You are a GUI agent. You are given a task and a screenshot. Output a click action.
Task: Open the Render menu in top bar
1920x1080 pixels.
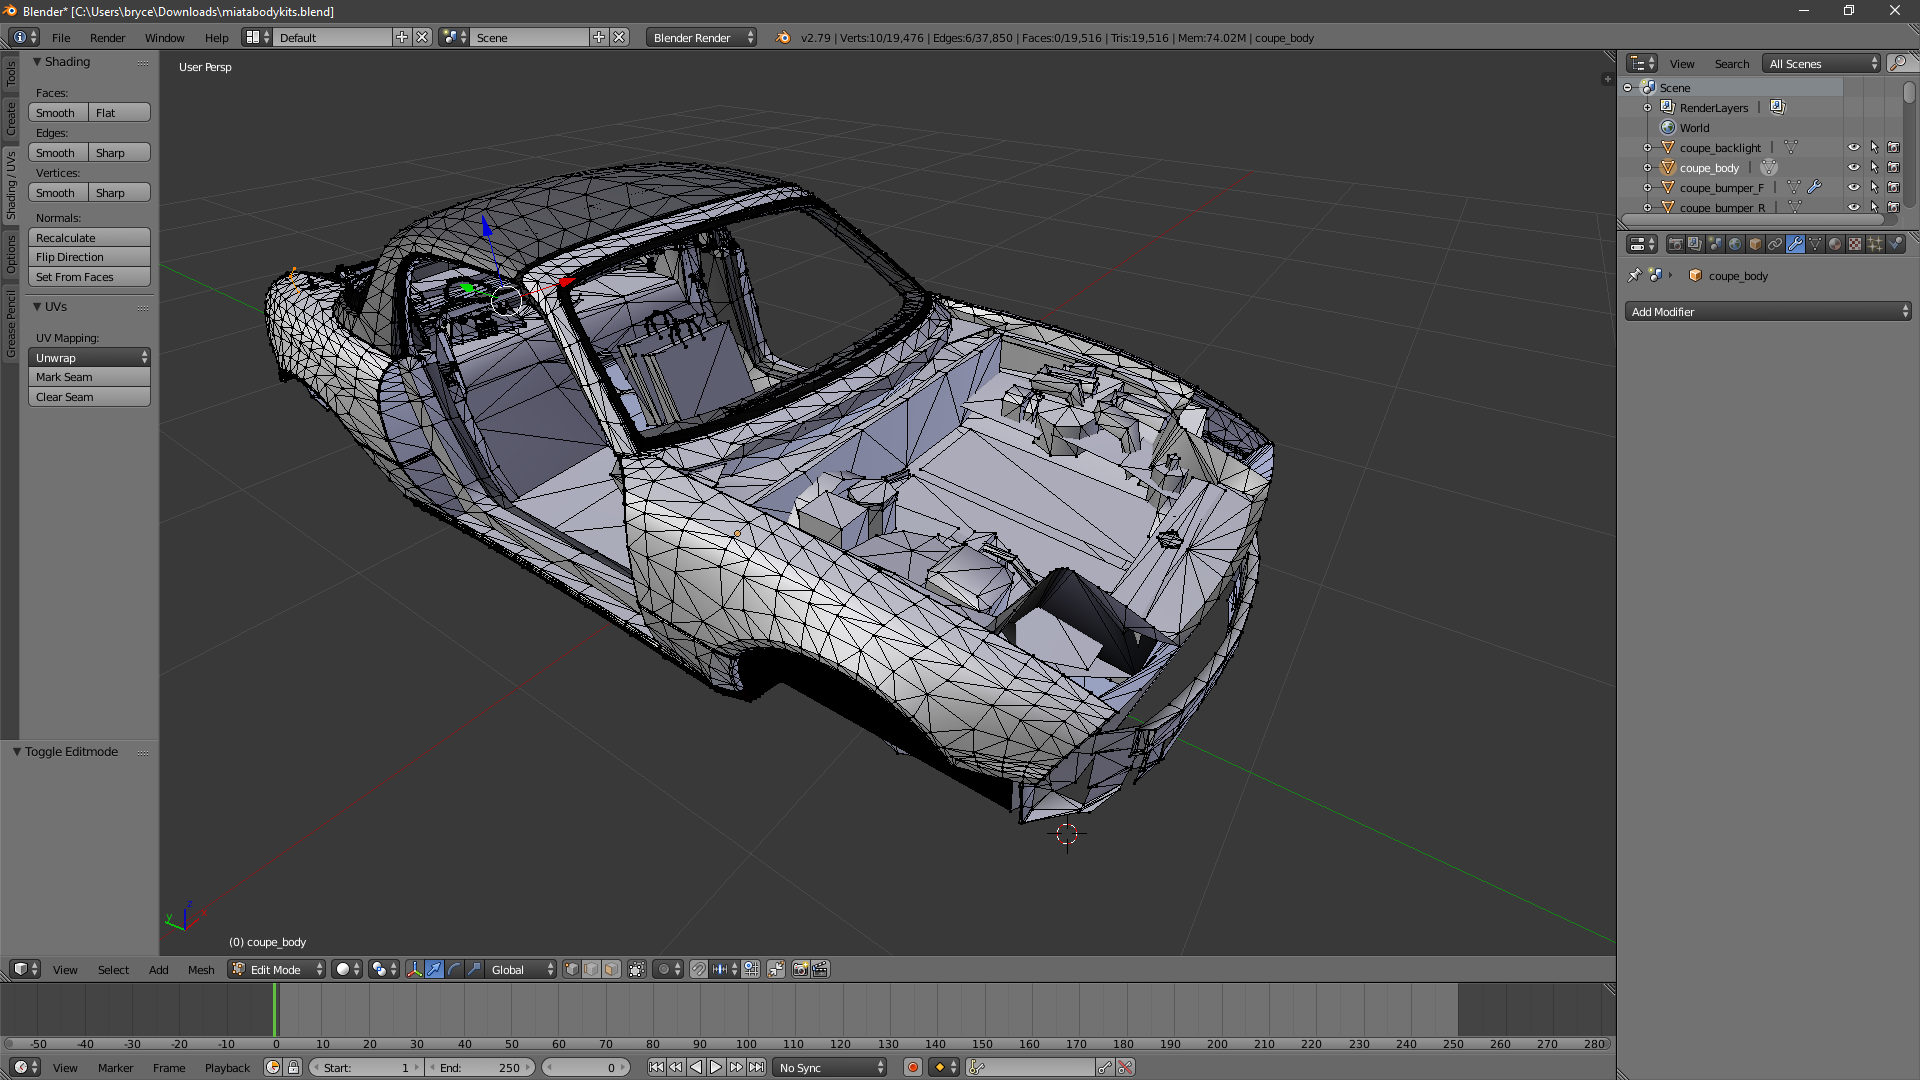107,38
